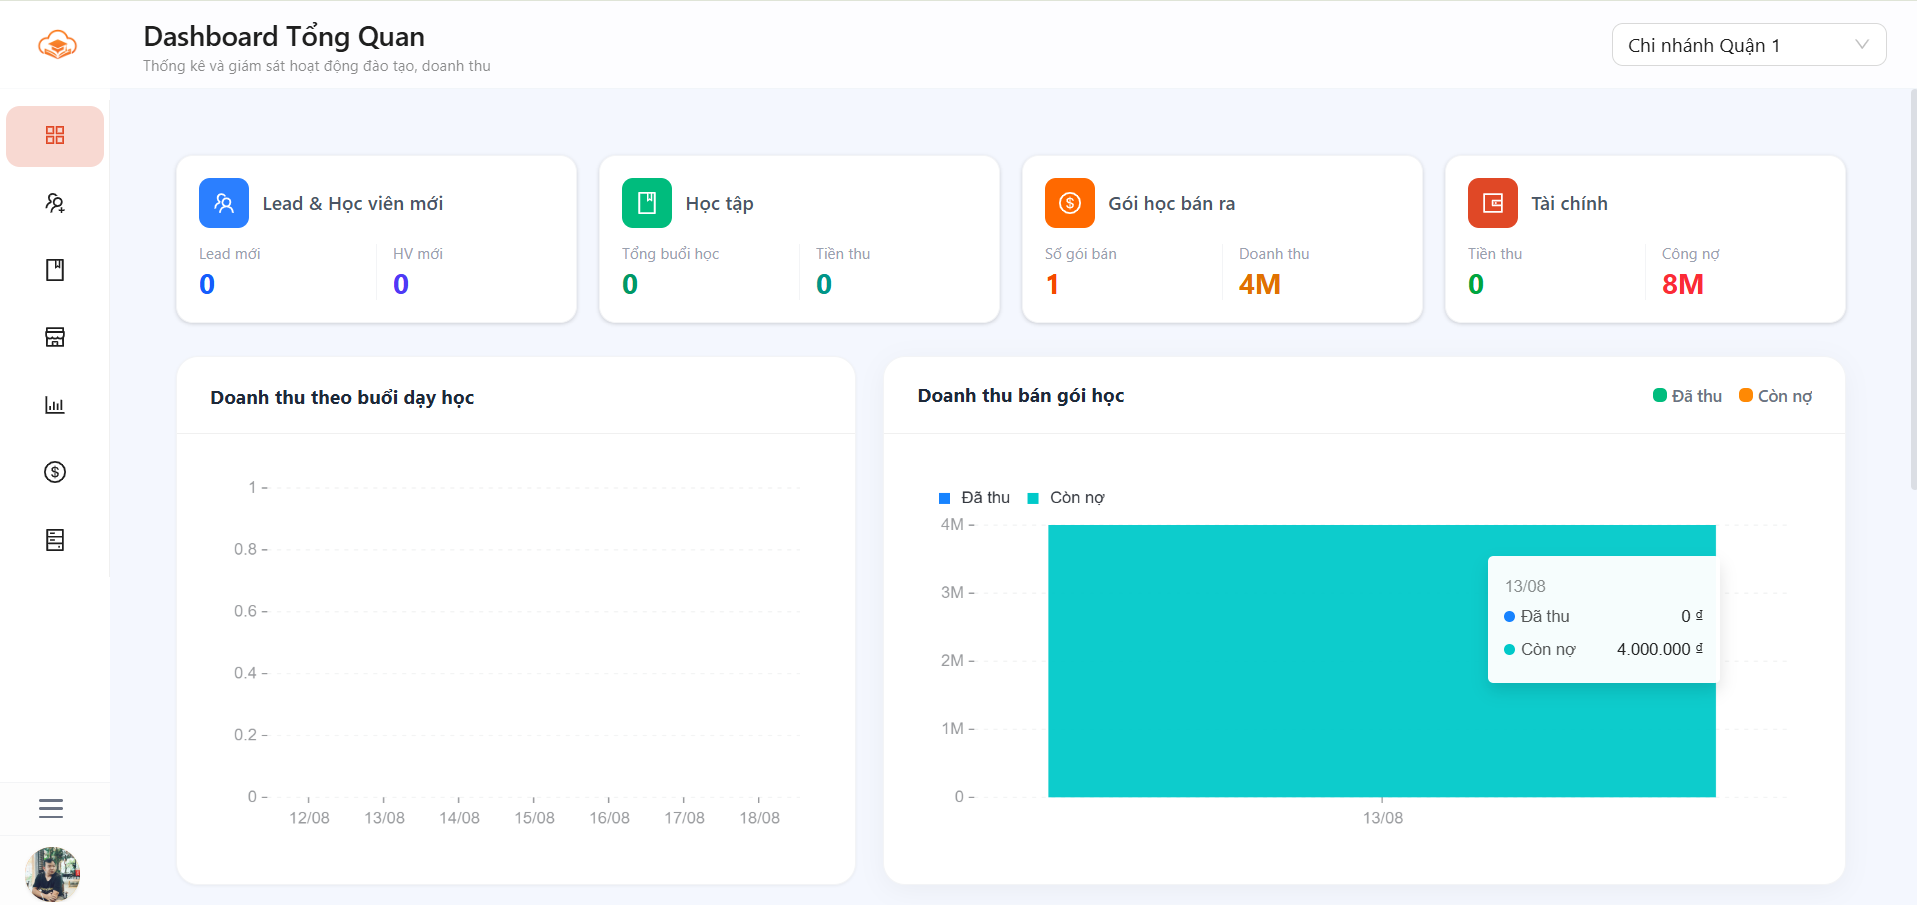The width and height of the screenshot is (1917, 905).
Task: Open the notebook sidebar icon
Action: 55,270
